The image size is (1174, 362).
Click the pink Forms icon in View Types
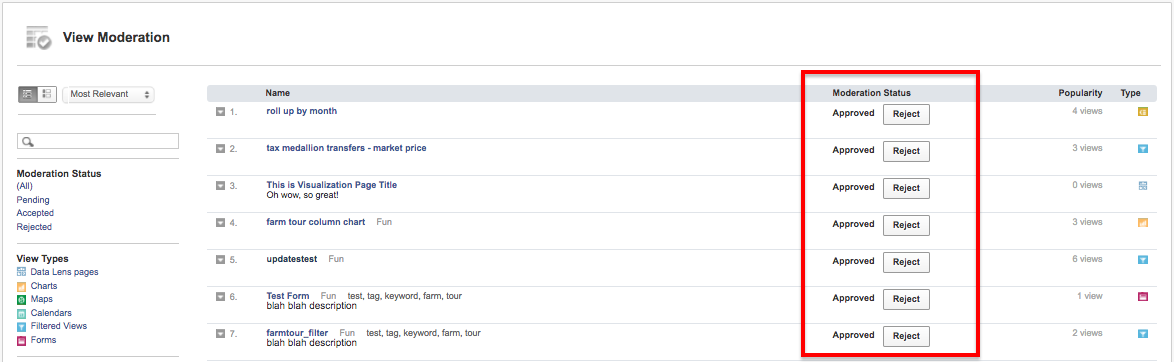click(x=22, y=340)
